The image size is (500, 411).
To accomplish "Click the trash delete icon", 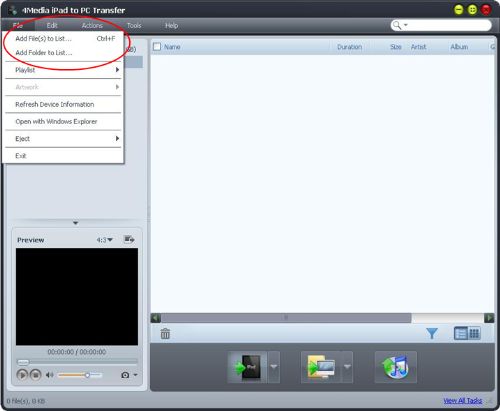I will point(165,333).
